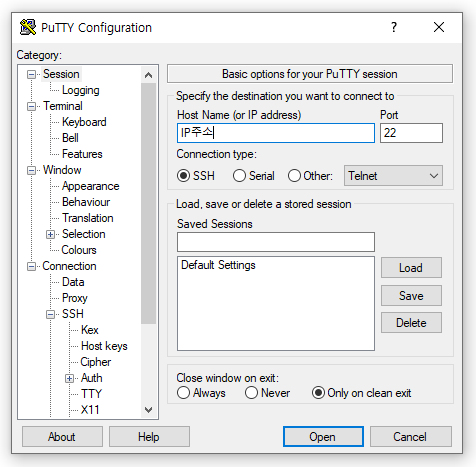Collapse the Session tree node
476x467 pixels.
tap(31, 74)
